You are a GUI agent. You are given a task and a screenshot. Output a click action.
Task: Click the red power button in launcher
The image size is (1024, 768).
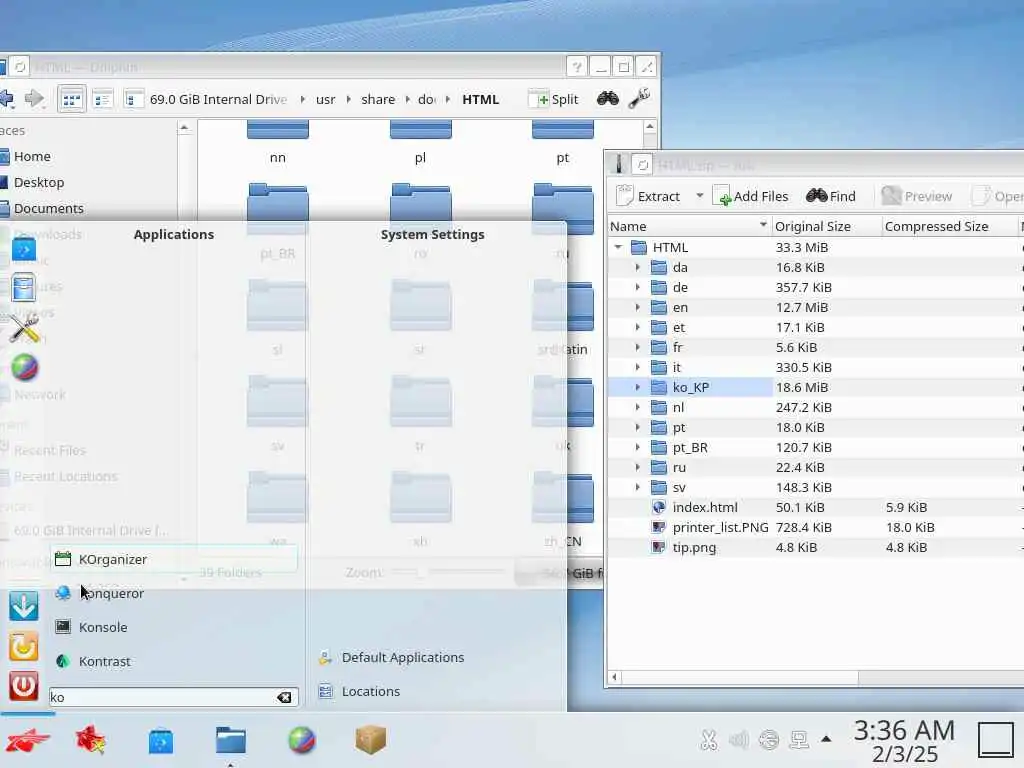click(x=24, y=686)
